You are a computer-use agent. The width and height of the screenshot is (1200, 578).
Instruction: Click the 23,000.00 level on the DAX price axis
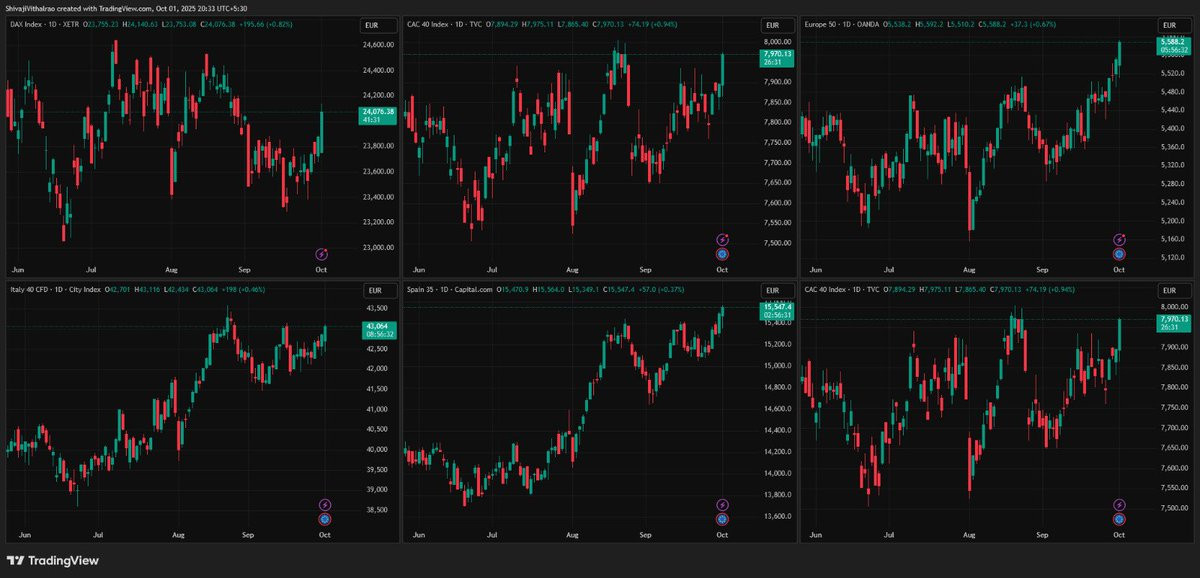(378, 248)
